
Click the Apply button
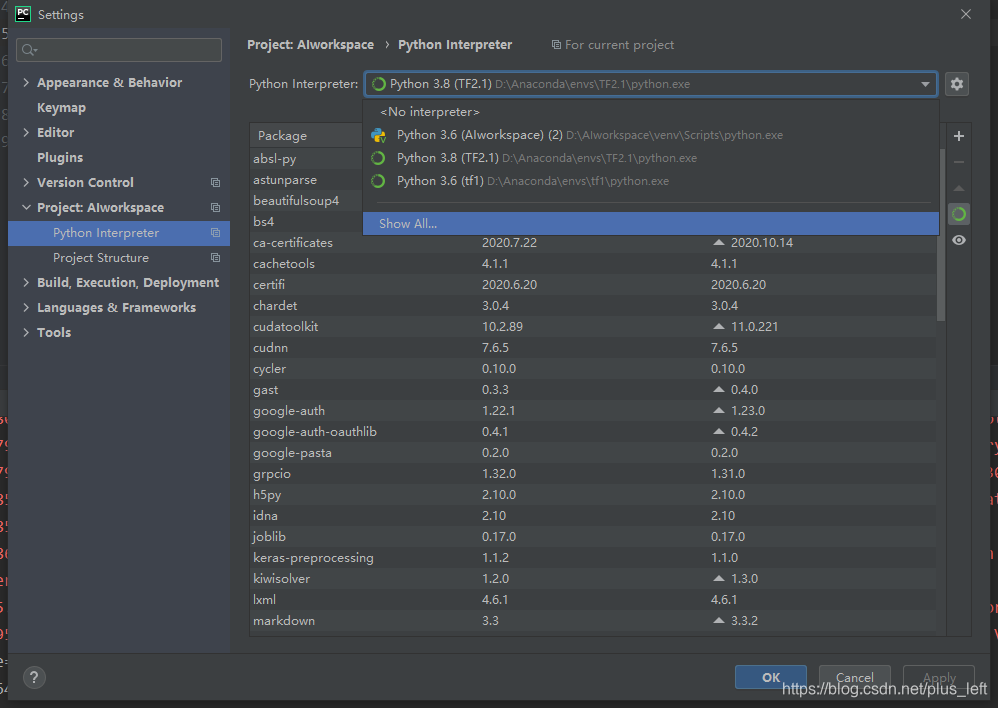(939, 677)
